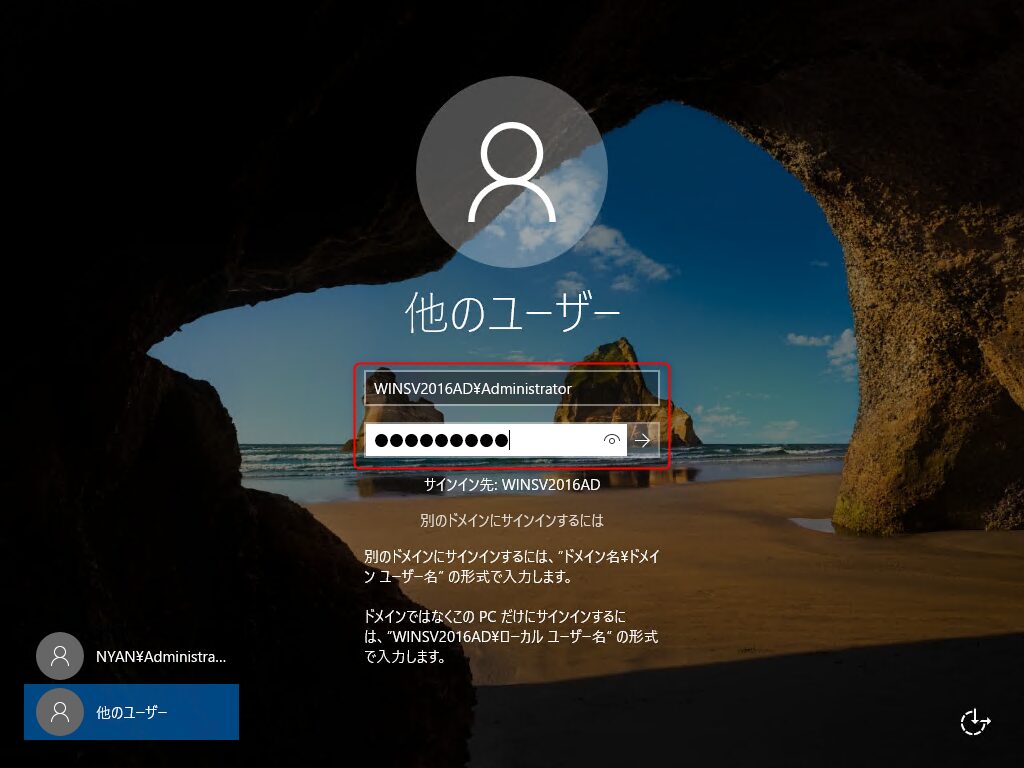
Task: Click the 他のユーザー avatar in the user list
Action: pyautogui.click(x=60, y=712)
